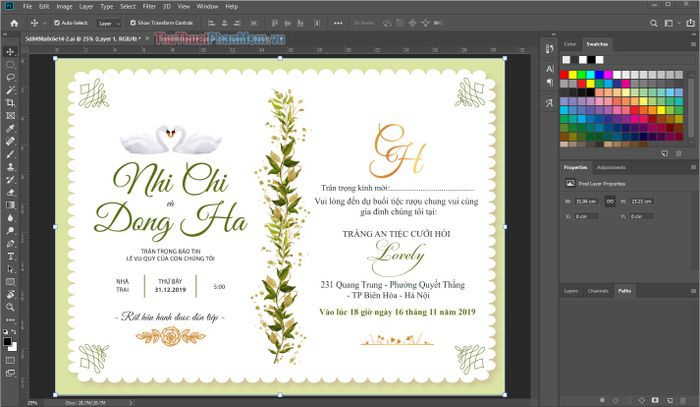Viewport: 700px width, 407px height.
Task: Click the Home icon in options bar
Action: 12,21
